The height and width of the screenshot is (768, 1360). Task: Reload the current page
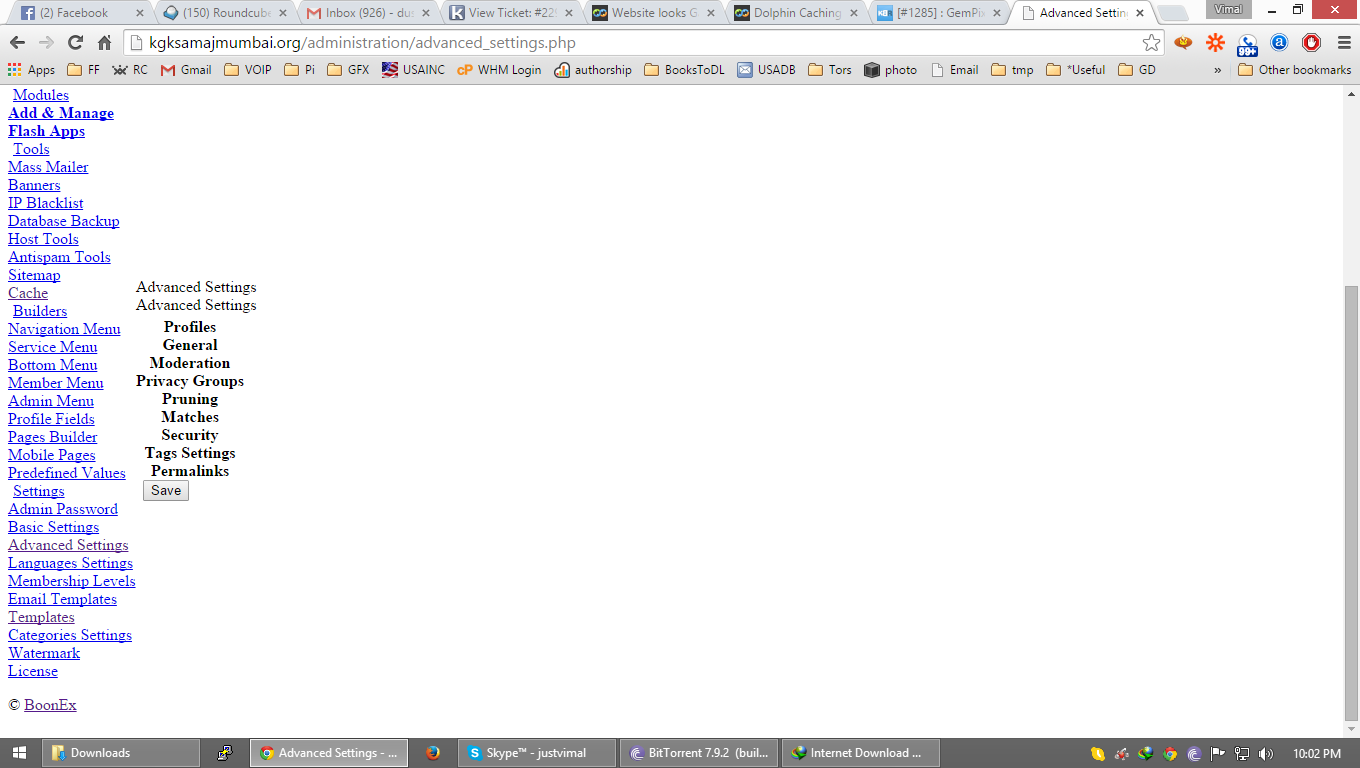pos(75,43)
